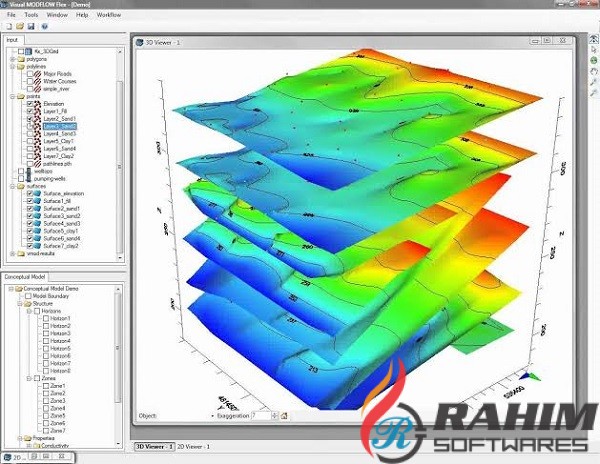The width and height of the screenshot is (600, 464).
Task: Open the Help menu
Action: pyautogui.click(x=82, y=15)
